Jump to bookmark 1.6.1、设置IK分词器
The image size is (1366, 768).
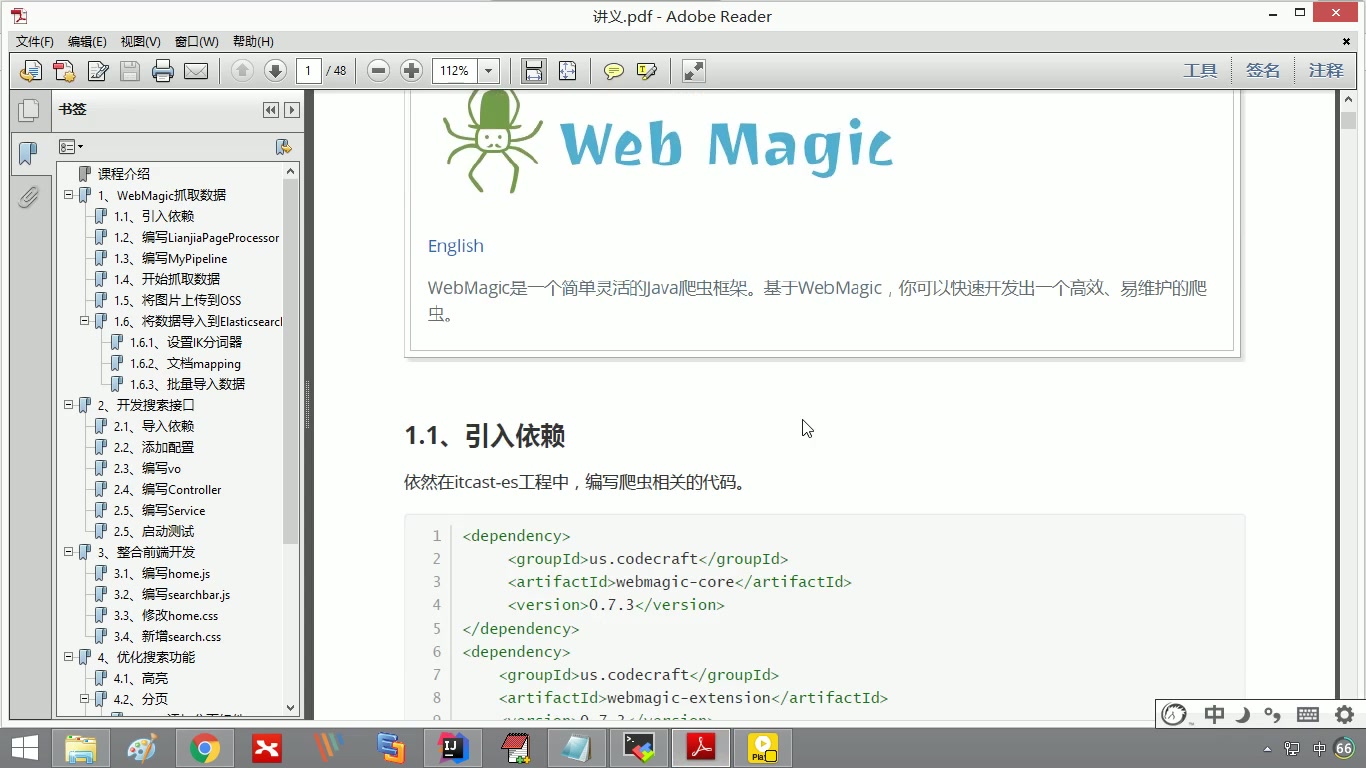(x=186, y=342)
